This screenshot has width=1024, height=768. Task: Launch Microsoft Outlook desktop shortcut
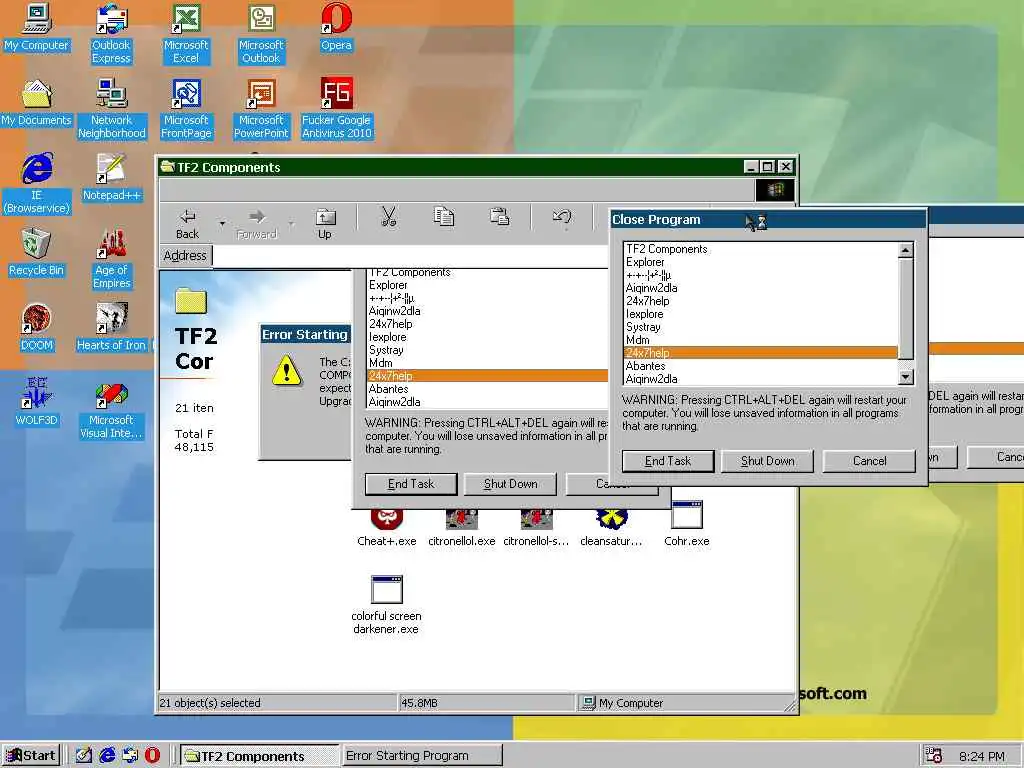coord(261,34)
